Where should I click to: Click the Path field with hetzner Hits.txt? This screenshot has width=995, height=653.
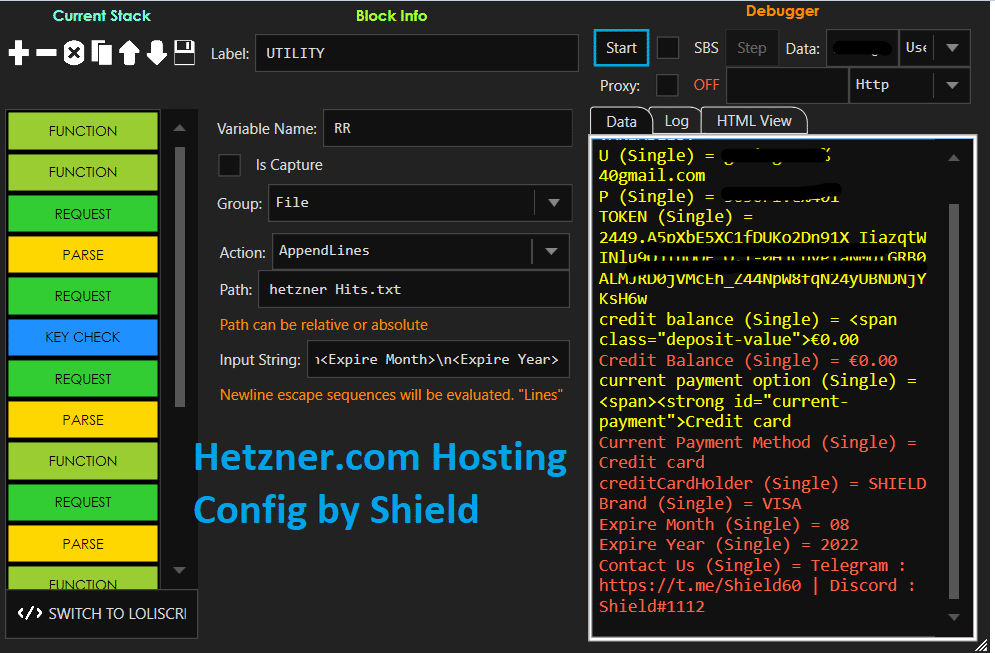click(x=414, y=289)
